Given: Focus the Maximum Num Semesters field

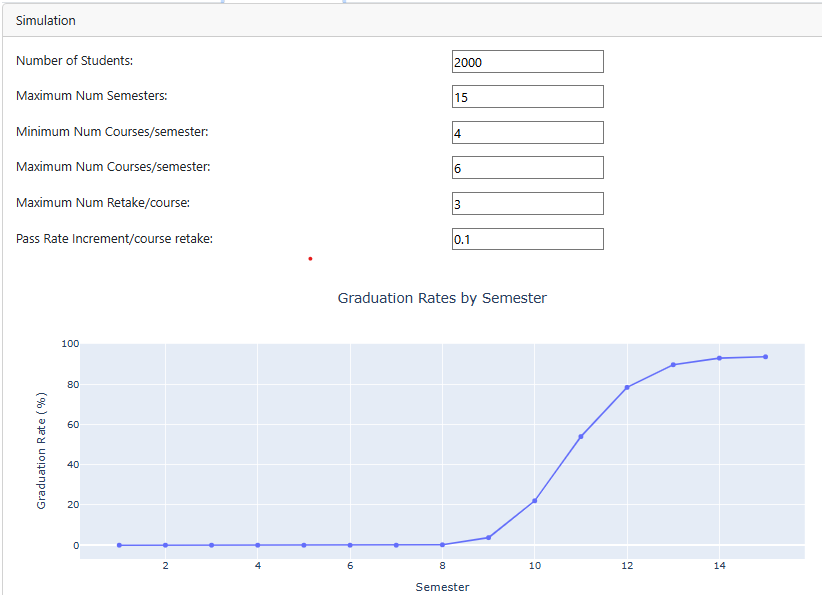Looking at the screenshot, I should click(527, 97).
